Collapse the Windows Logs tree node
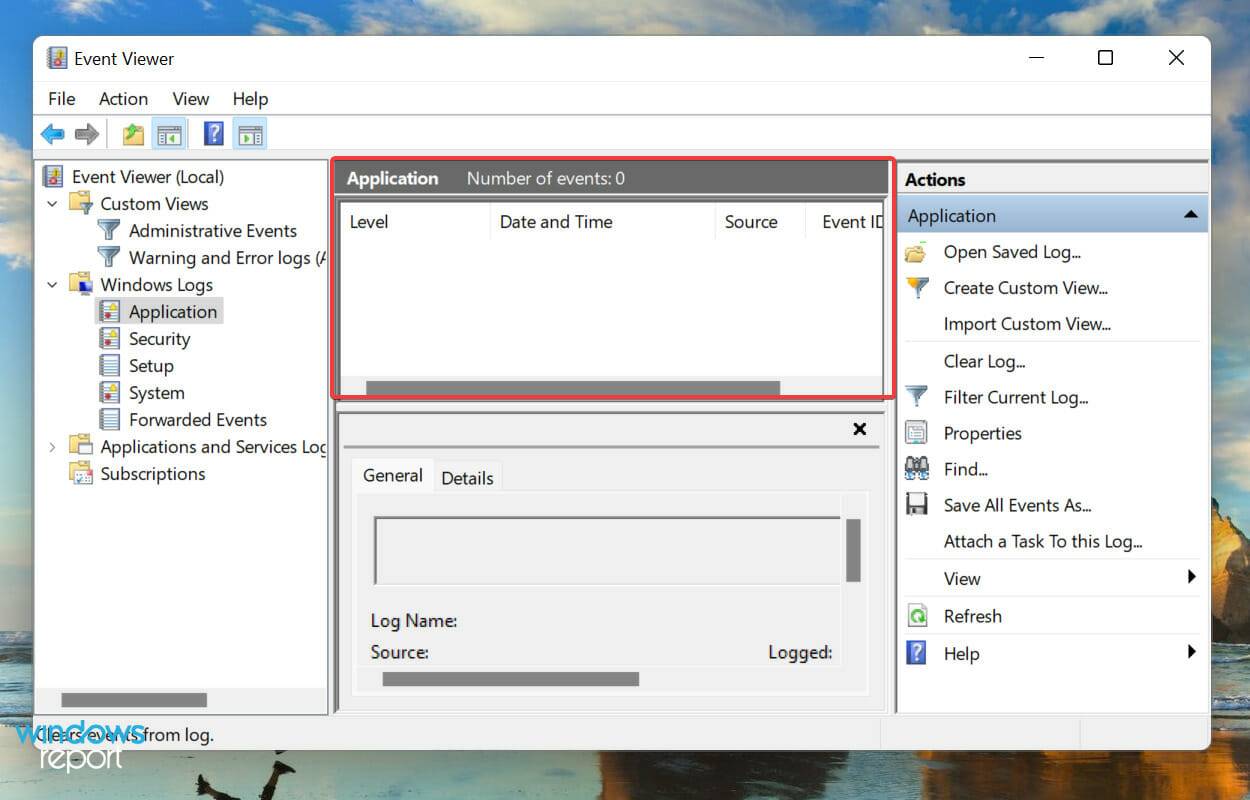The image size is (1250, 800). 52,284
